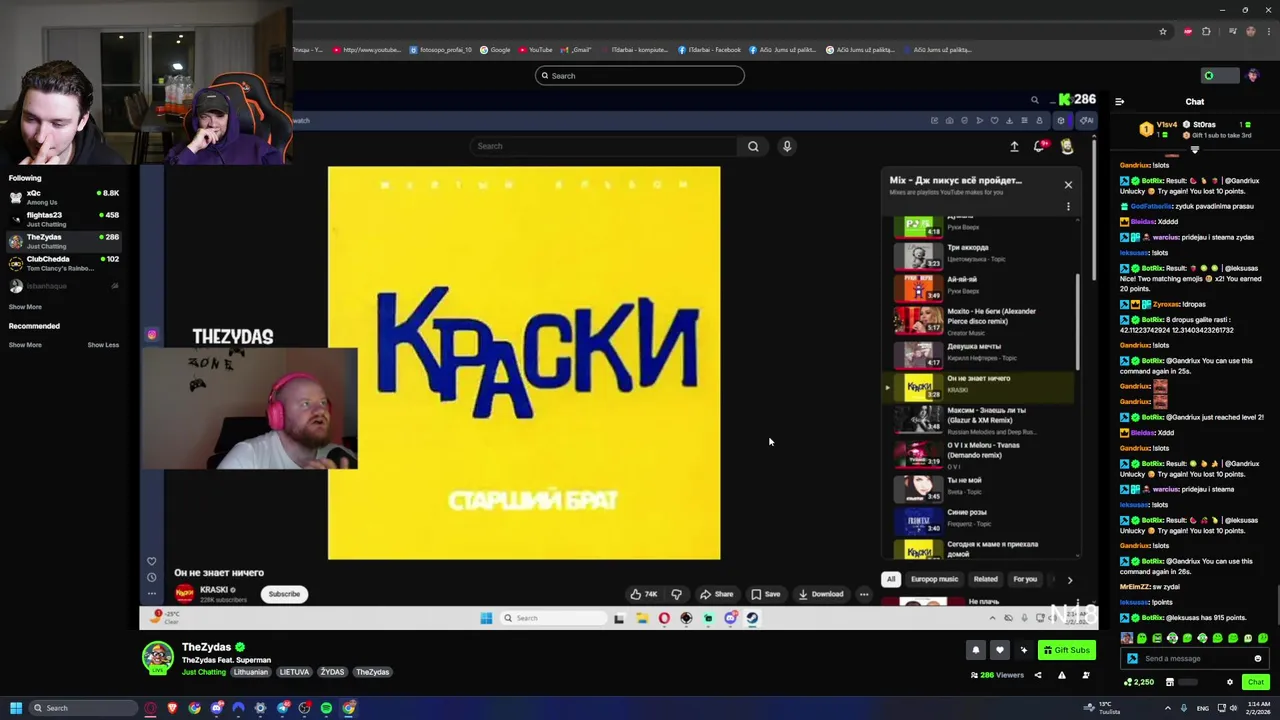This screenshot has width=1280, height=720.
Task: Click the Share button under the video
Action: tap(716, 594)
